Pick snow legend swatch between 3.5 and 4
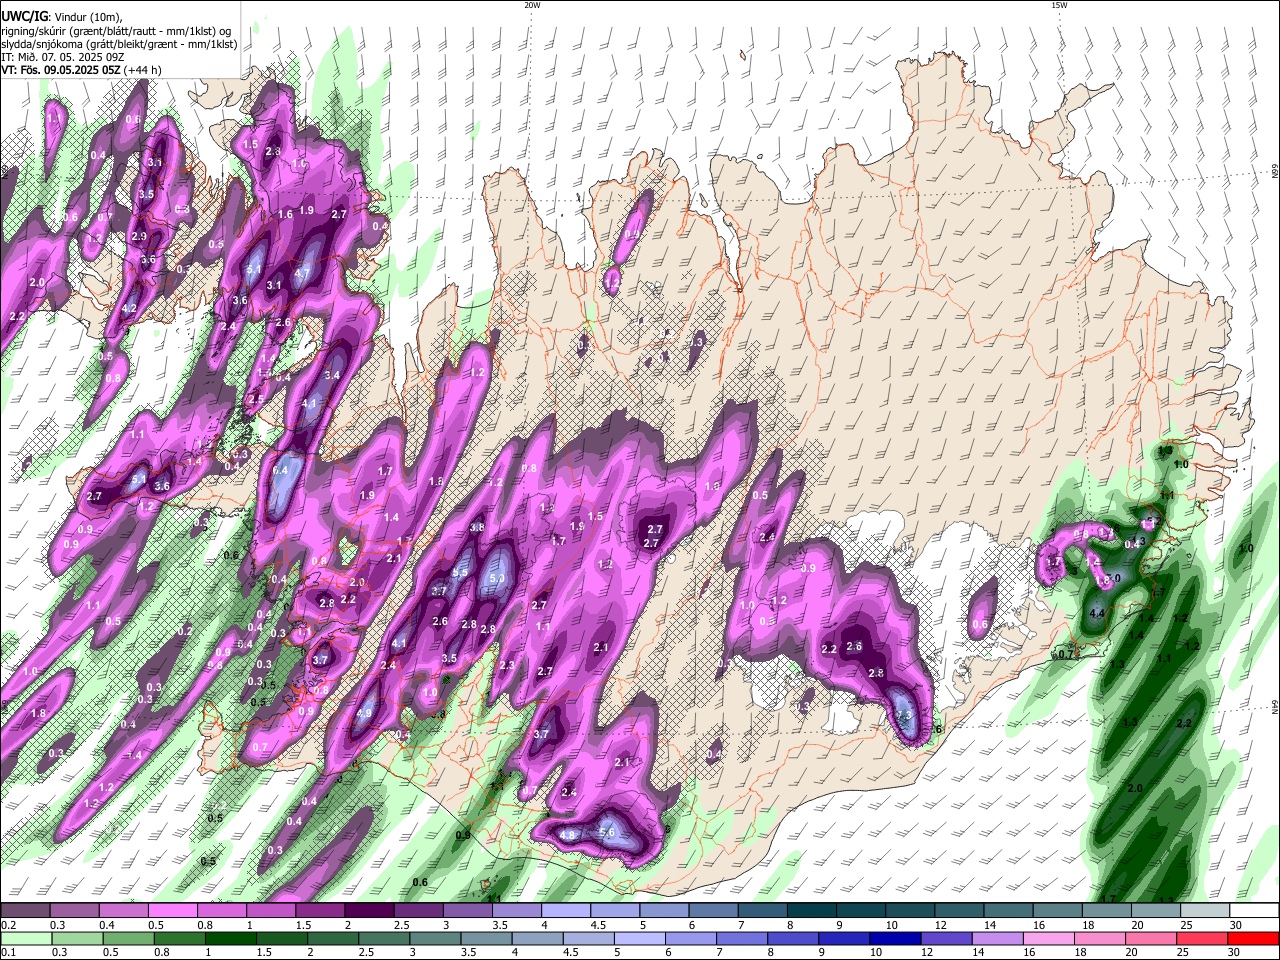Viewport: 1280px width, 960px height. pyautogui.click(x=516, y=911)
